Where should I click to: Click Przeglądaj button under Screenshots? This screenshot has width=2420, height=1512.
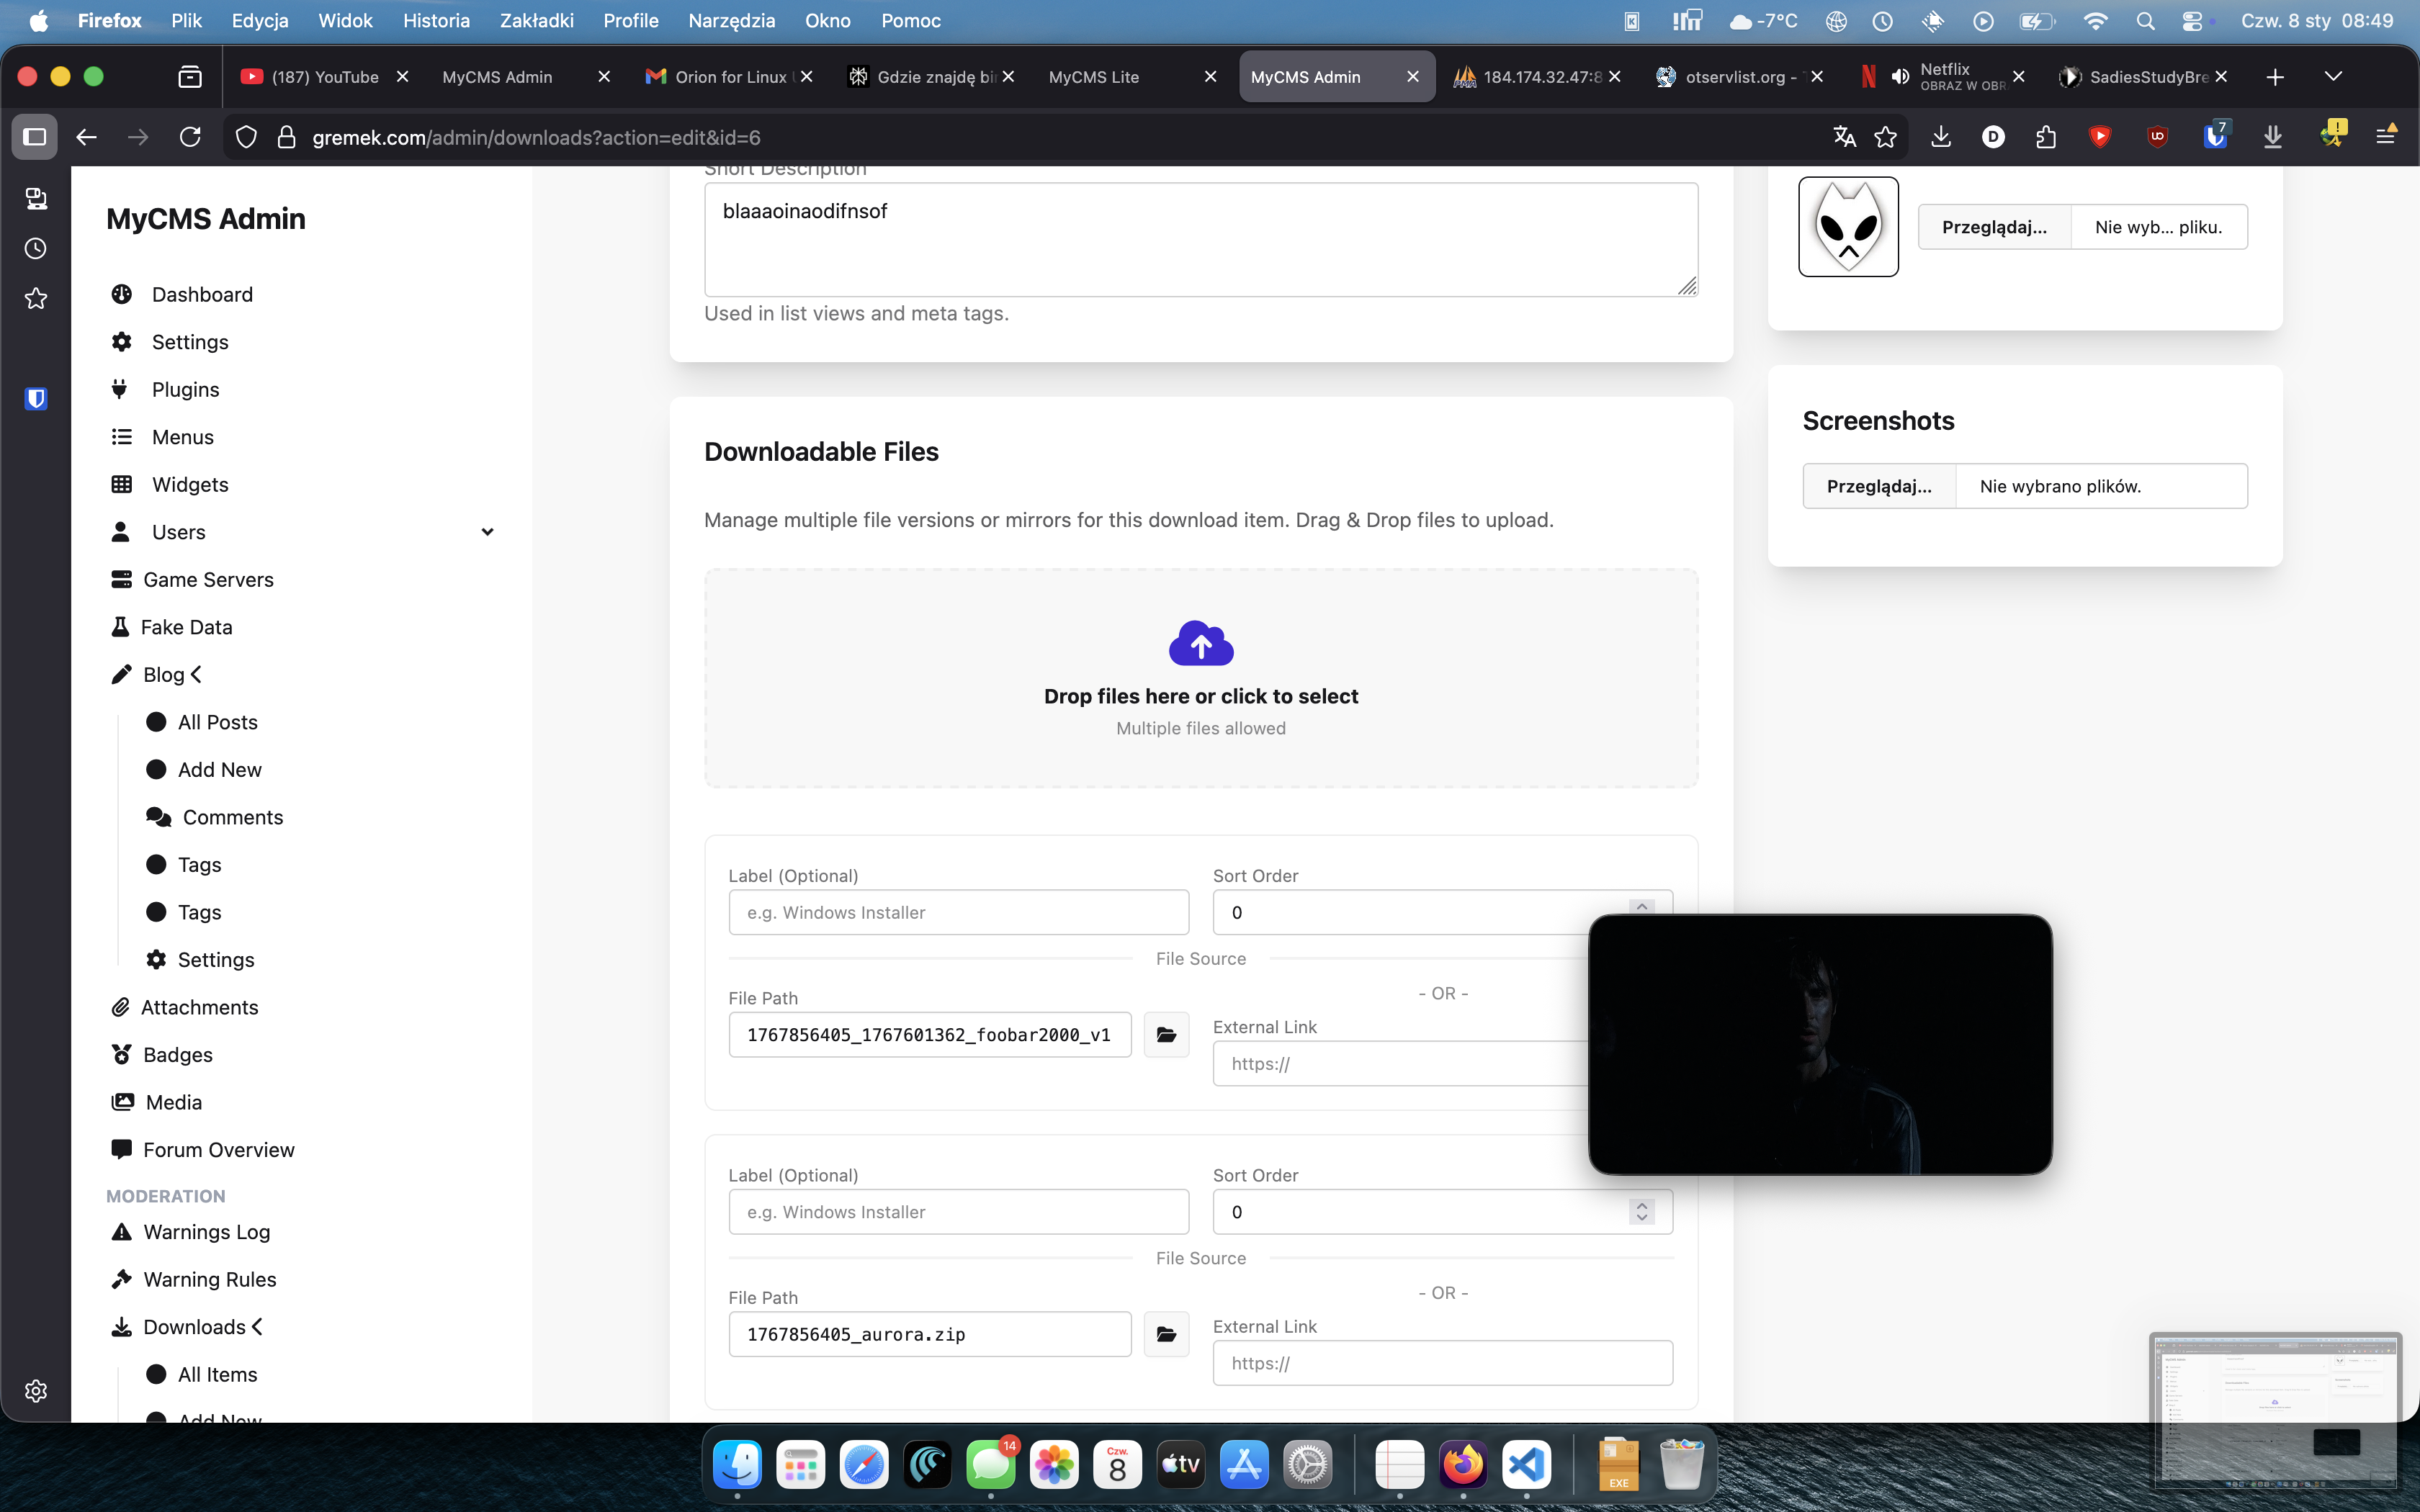click(x=1878, y=486)
